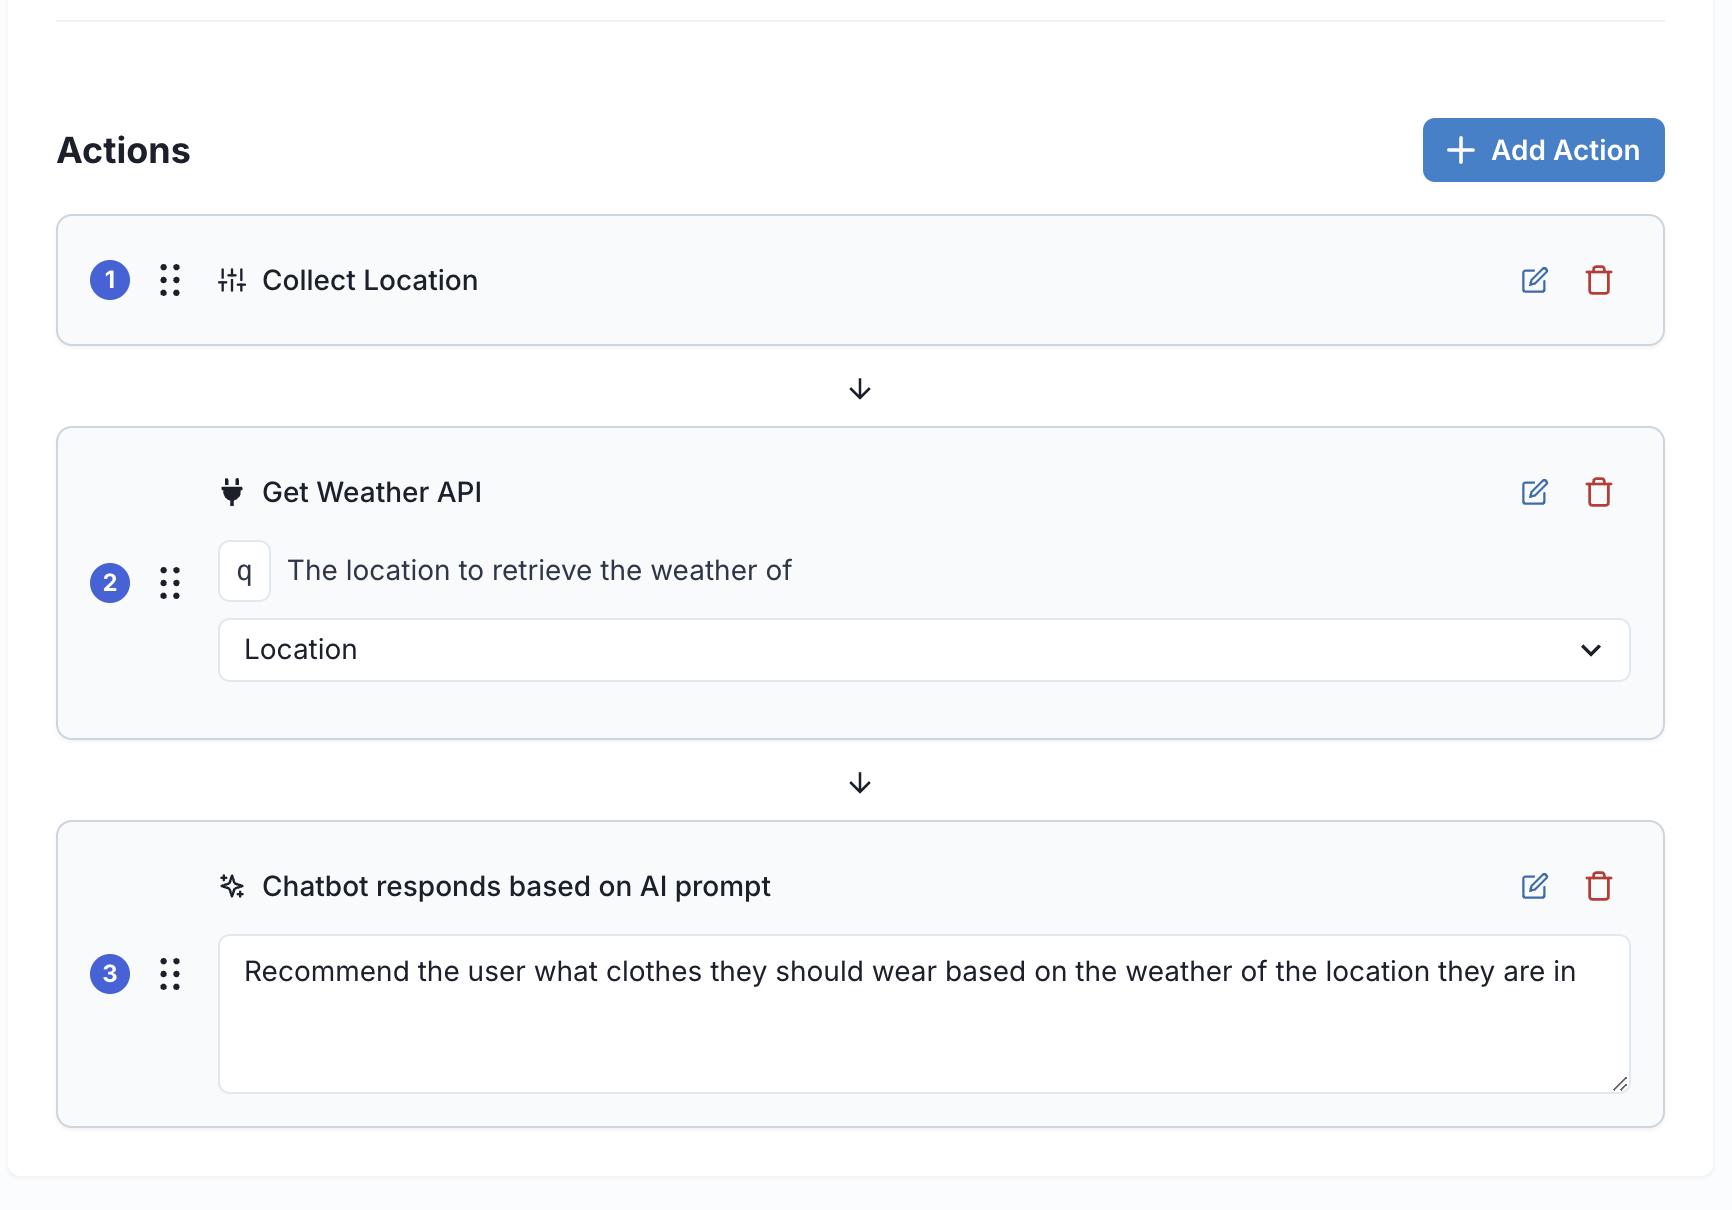
Task: Click the plug icon beside Get Weather API
Action: pos(232,492)
